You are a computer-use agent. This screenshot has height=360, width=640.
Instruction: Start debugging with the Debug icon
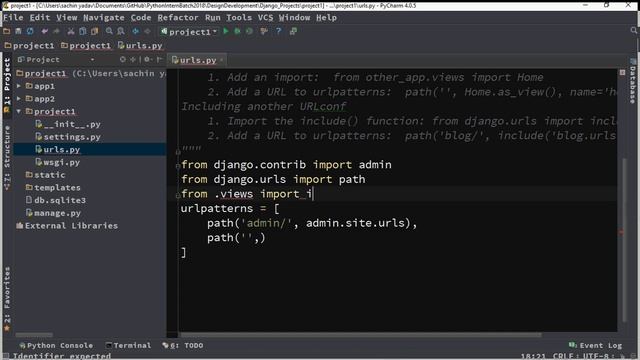point(237,31)
